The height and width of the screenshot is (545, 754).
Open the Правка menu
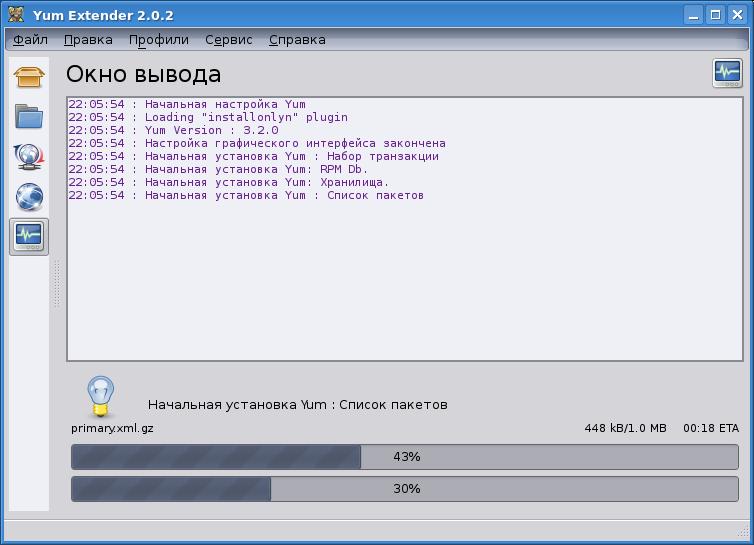(88, 39)
